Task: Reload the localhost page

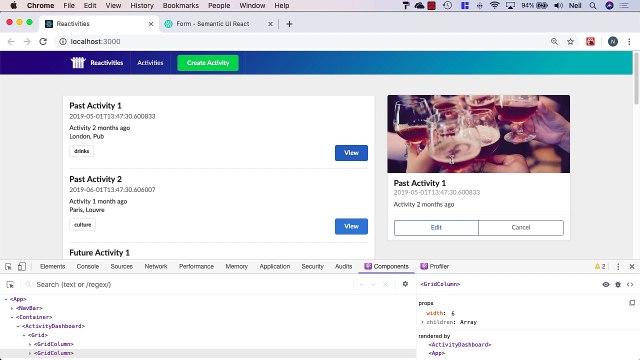Action: tap(43, 42)
